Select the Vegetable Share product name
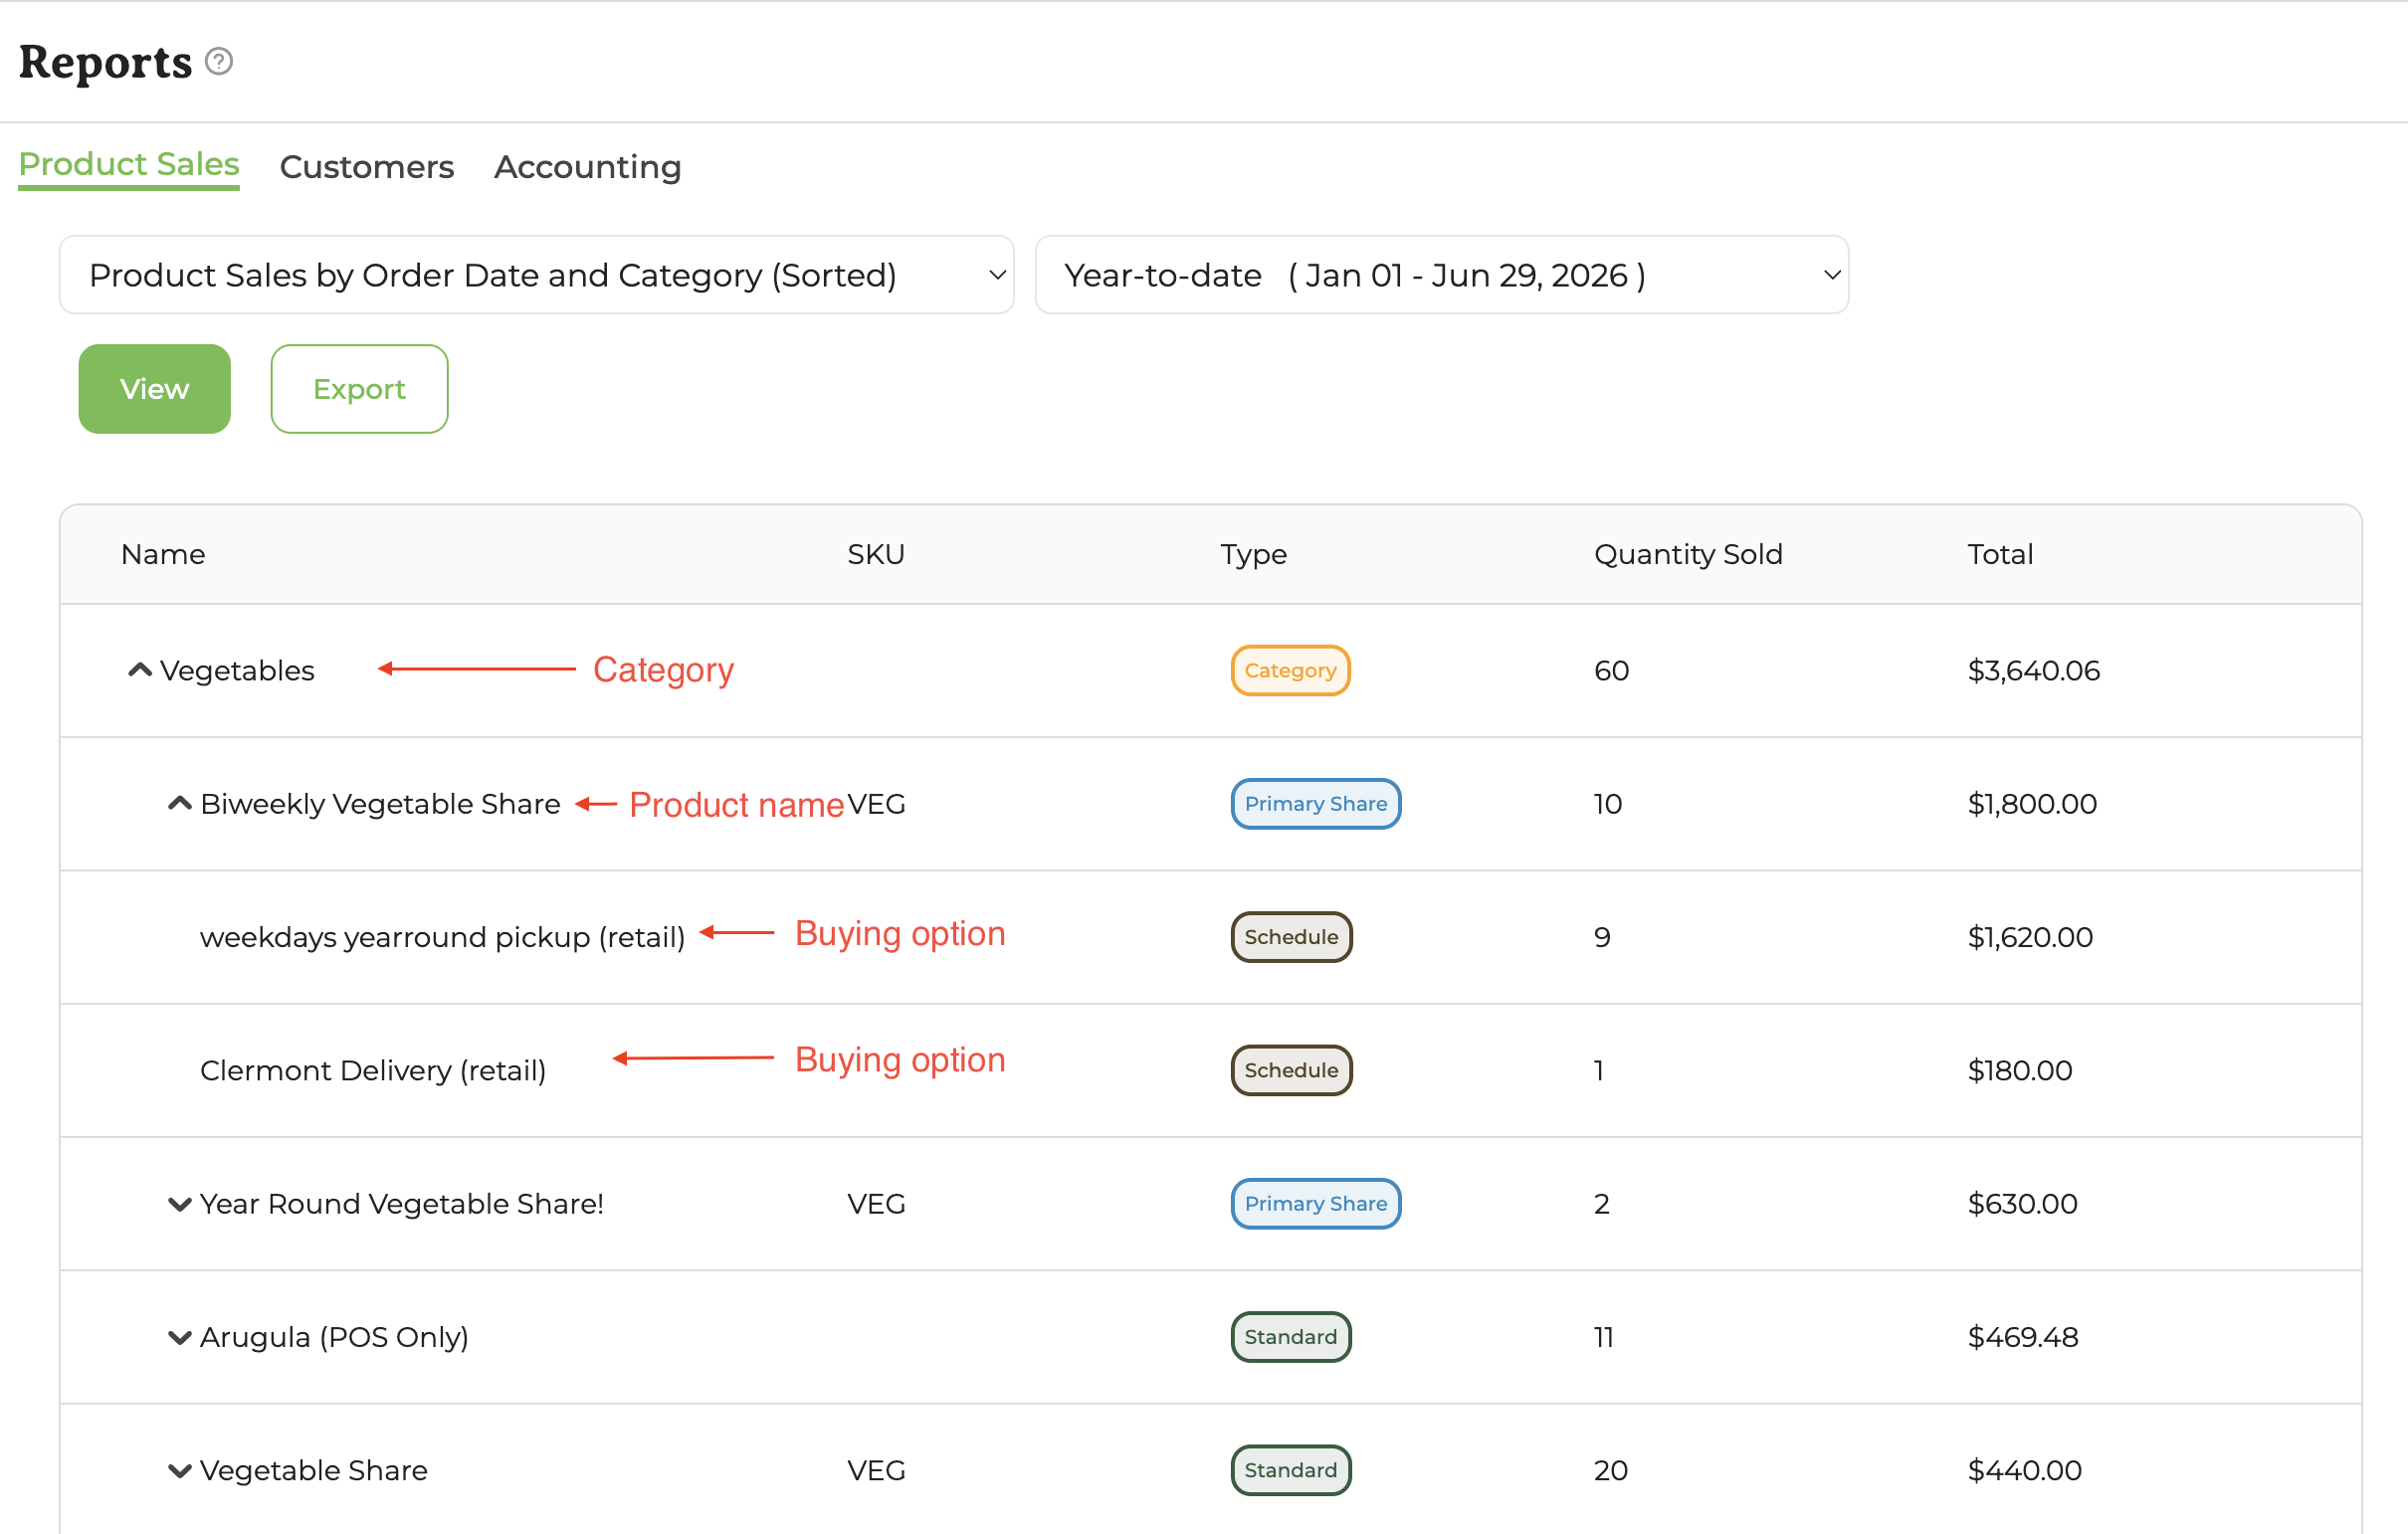 click(314, 1470)
